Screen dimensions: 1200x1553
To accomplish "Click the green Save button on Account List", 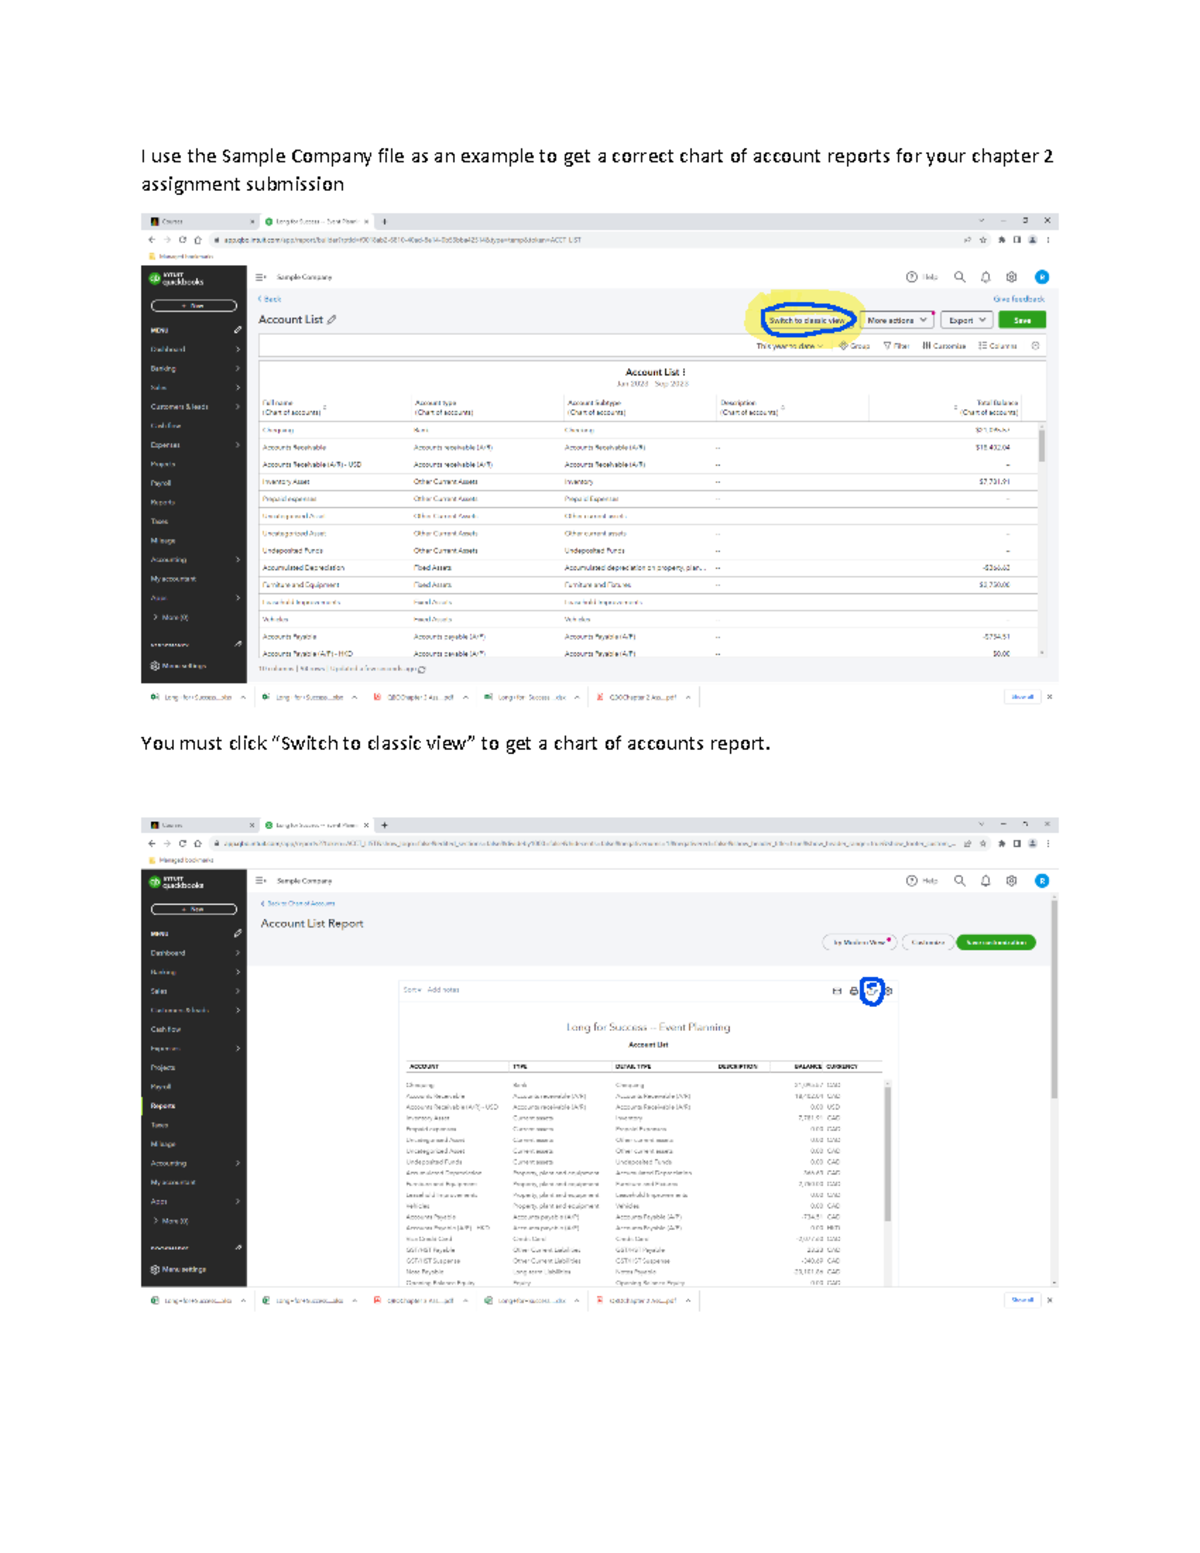I will [1022, 320].
